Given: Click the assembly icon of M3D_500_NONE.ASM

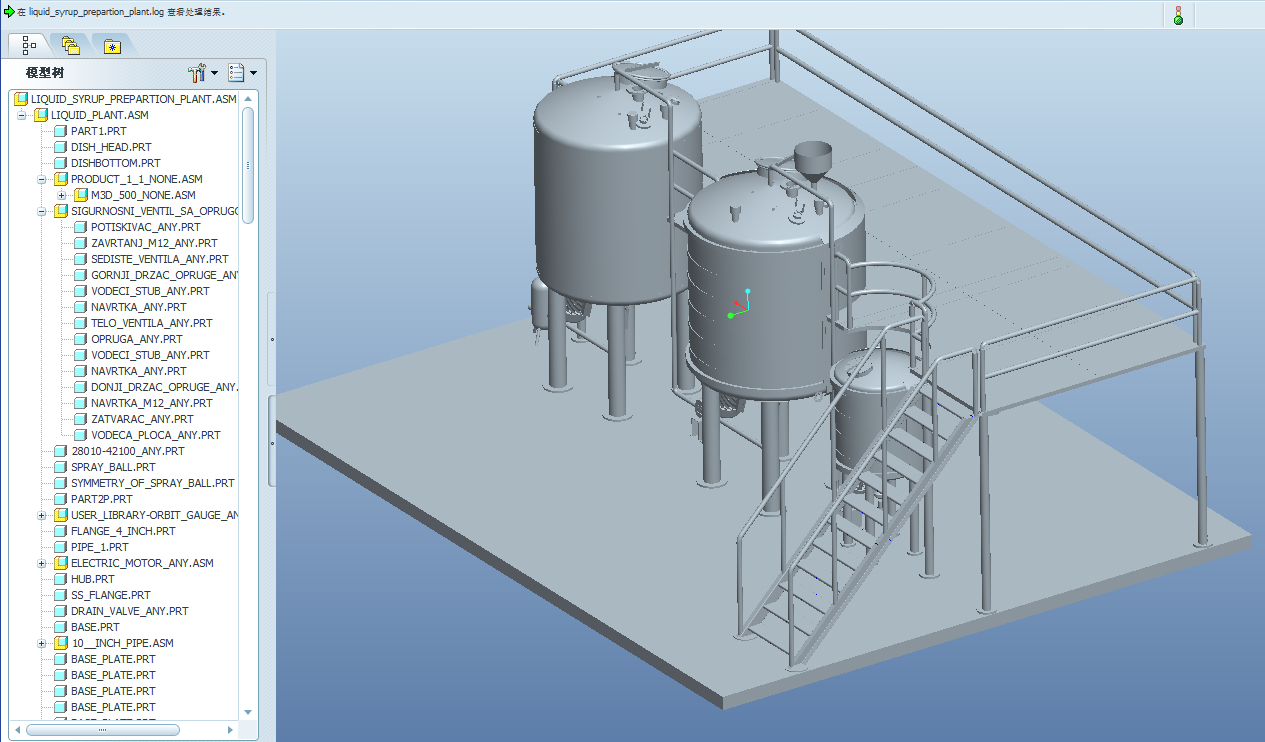Looking at the screenshot, I should (x=80, y=195).
